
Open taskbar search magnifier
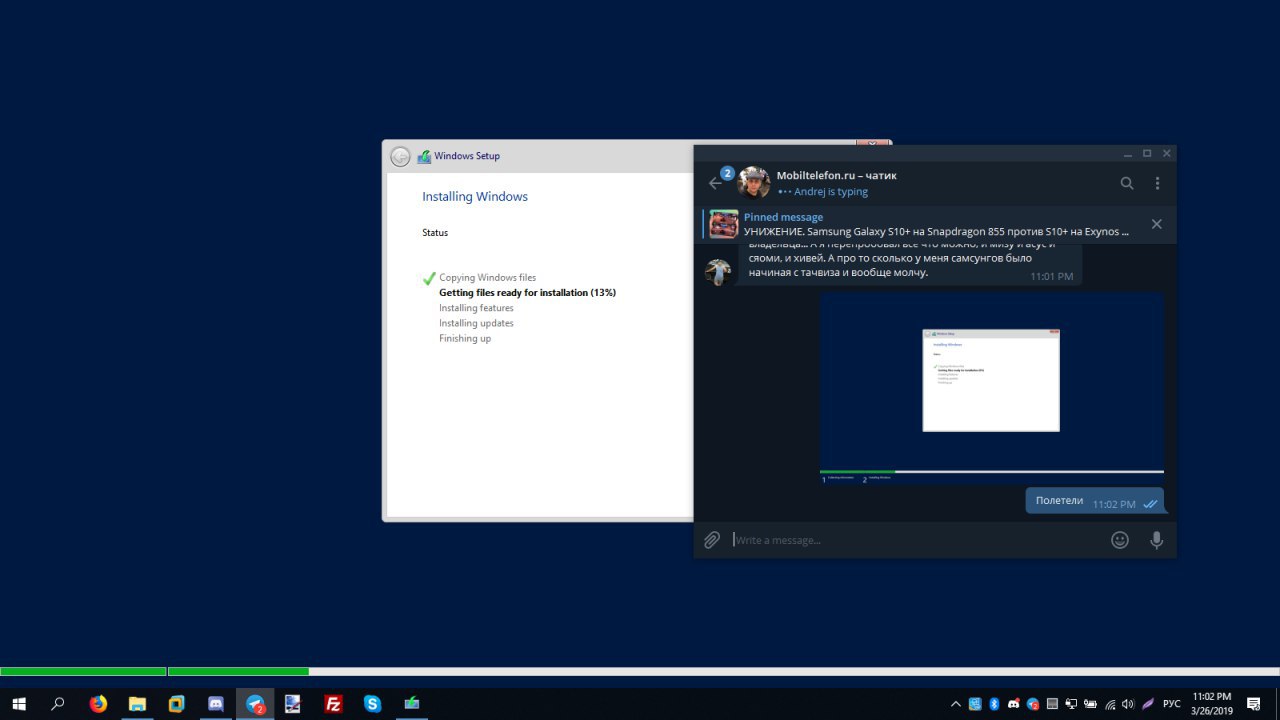coord(58,704)
